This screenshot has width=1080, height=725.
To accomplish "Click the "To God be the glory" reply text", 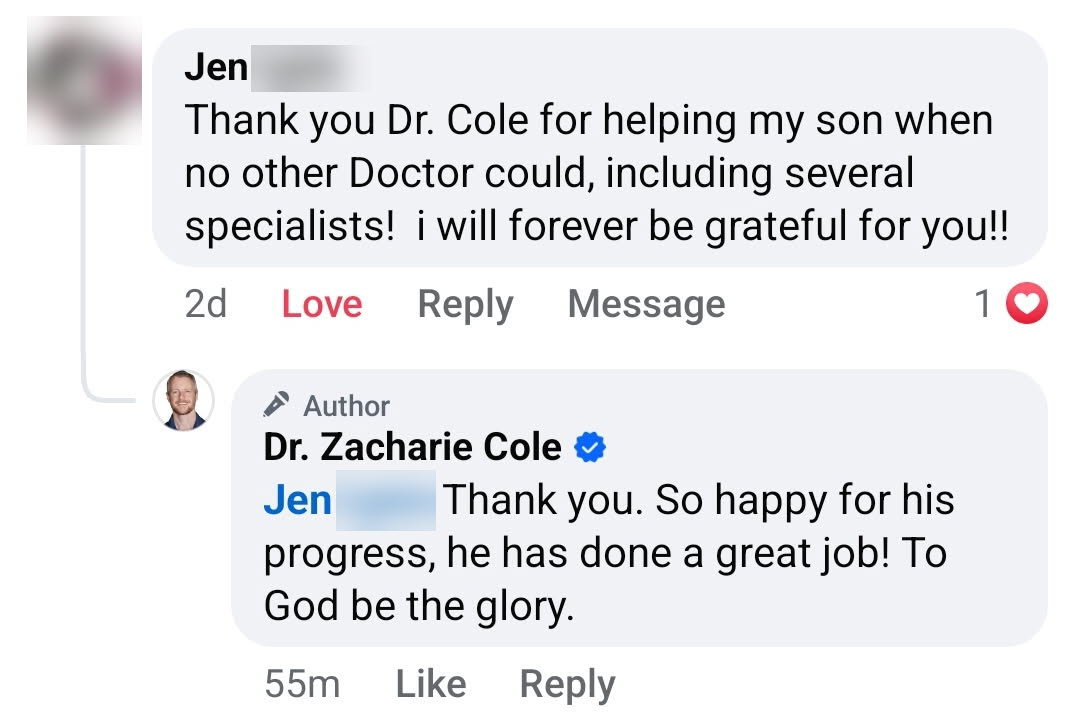I will (420, 606).
